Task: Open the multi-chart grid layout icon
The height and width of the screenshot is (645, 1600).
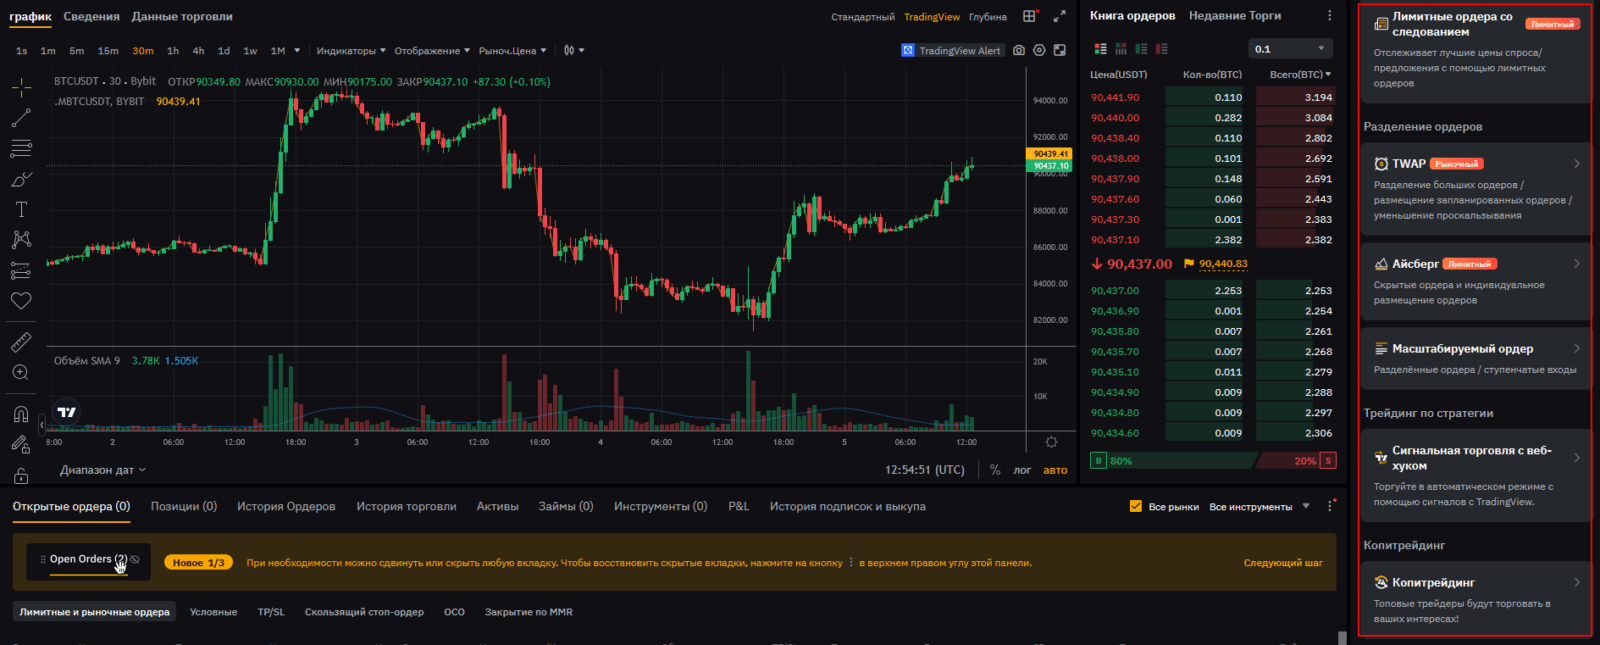Action: click(1029, 16)
